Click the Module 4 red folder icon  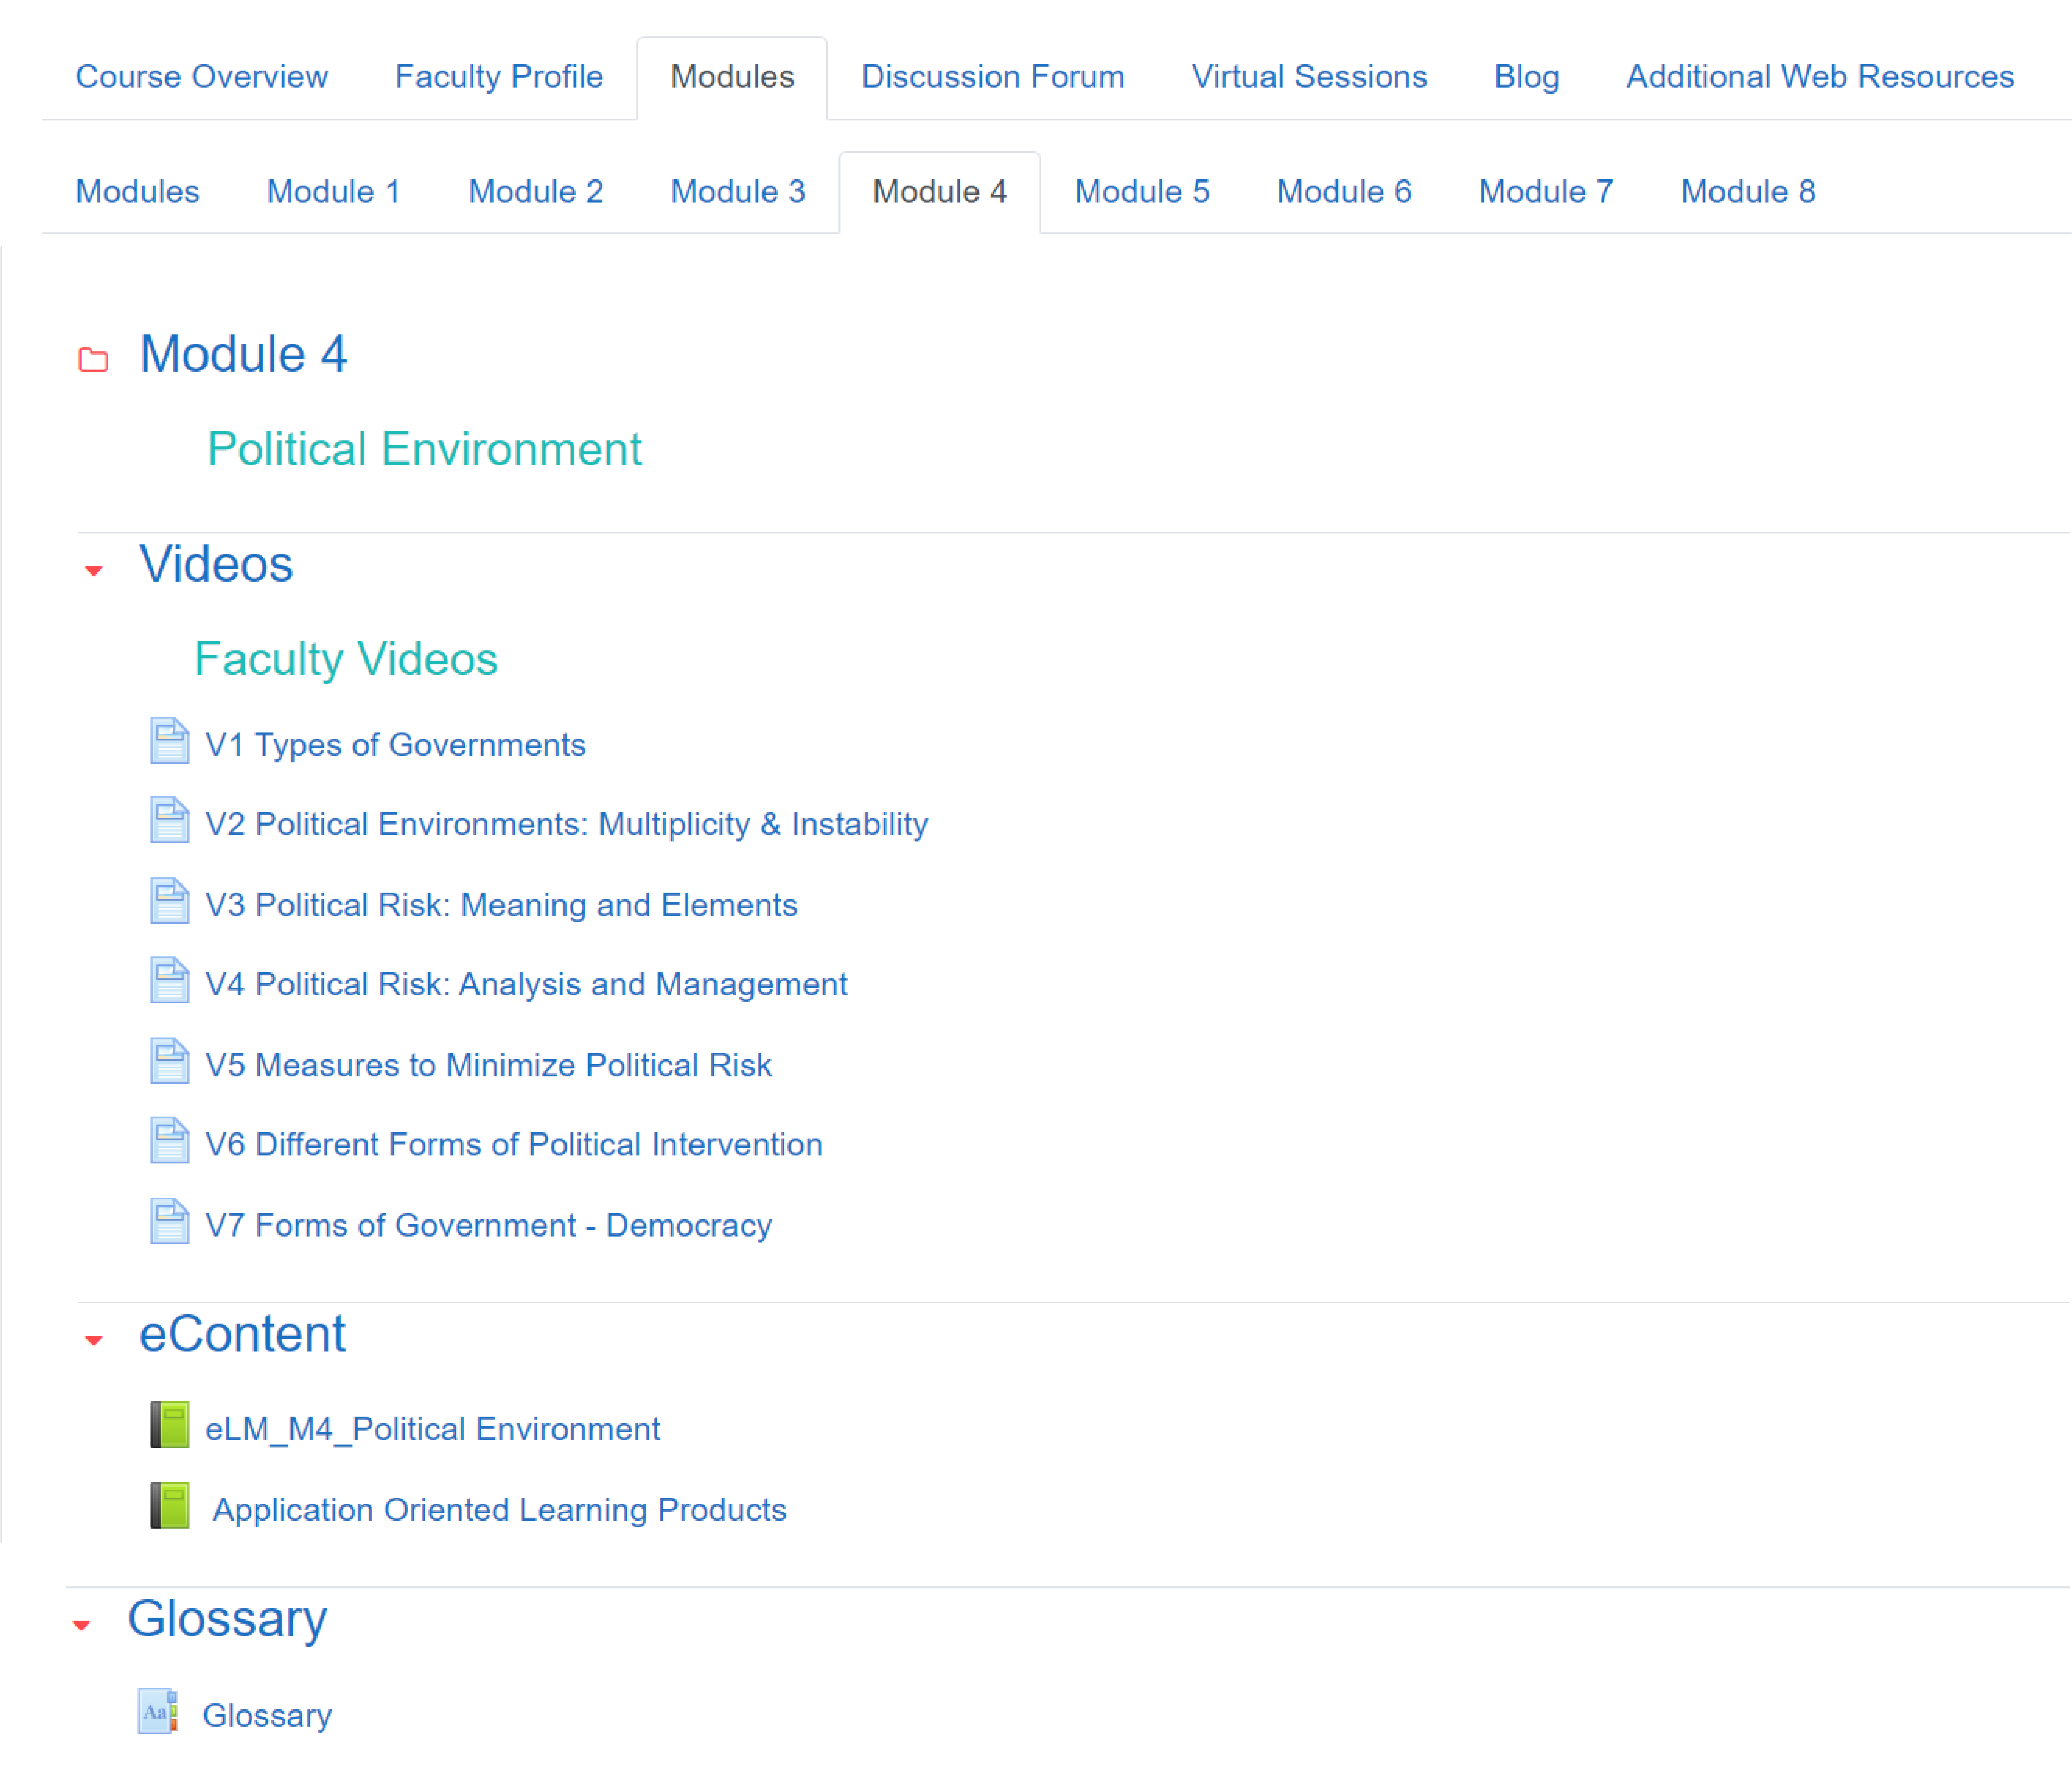click(93, 359)
